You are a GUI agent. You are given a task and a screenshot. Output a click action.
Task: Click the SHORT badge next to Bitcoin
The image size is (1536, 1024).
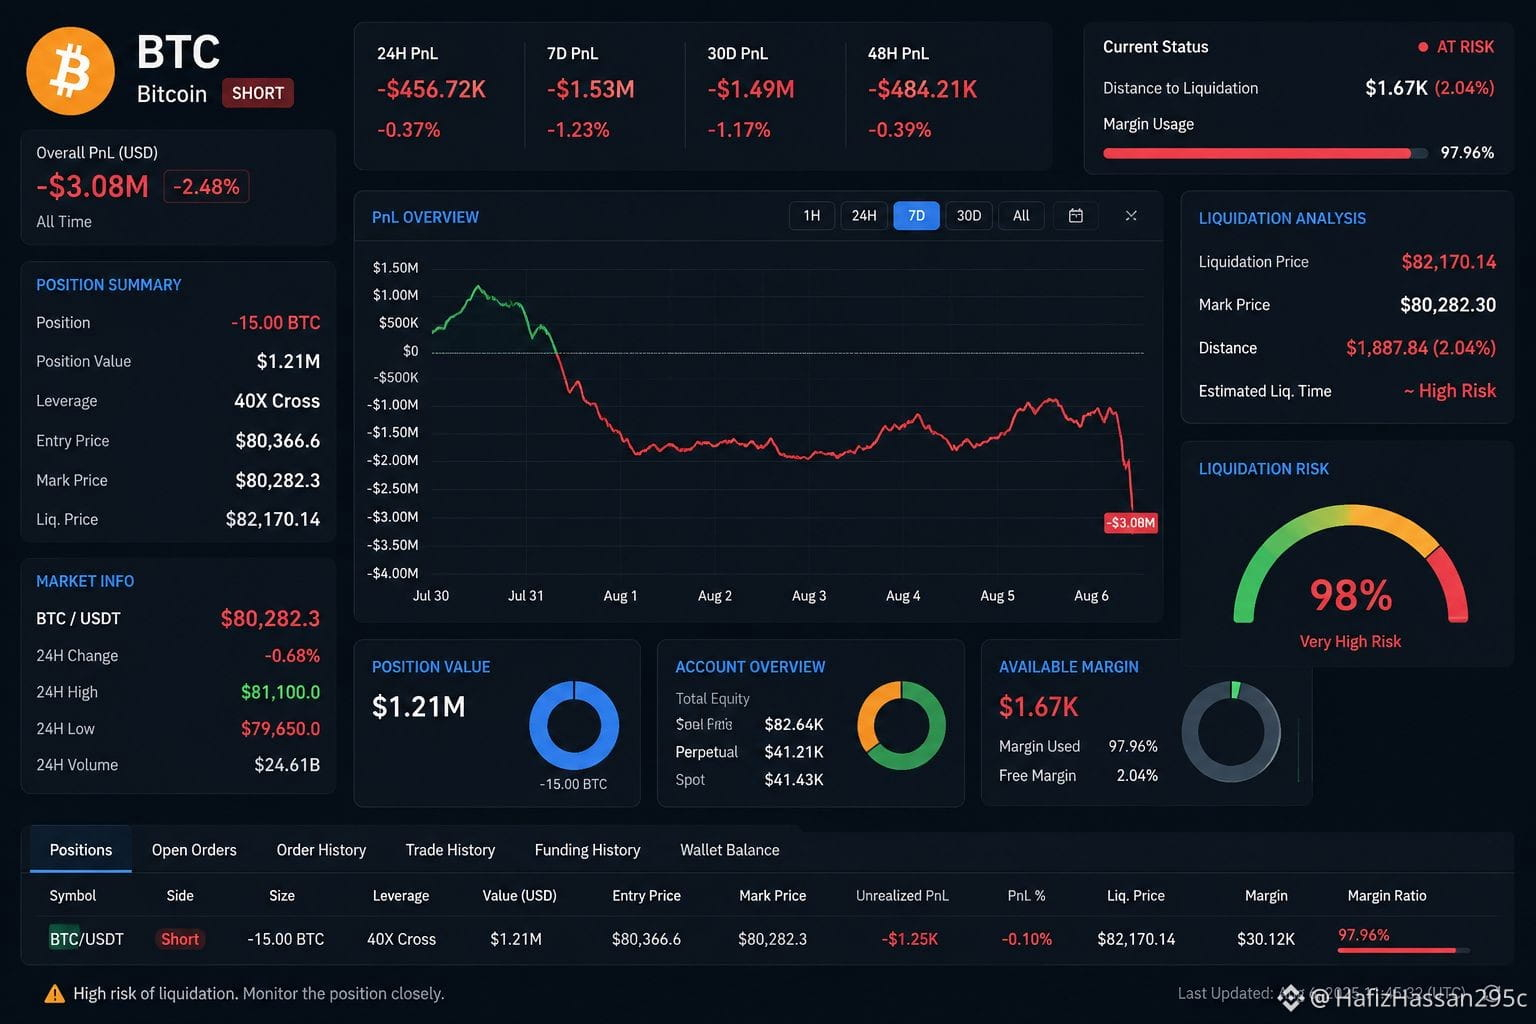[258, 93]
